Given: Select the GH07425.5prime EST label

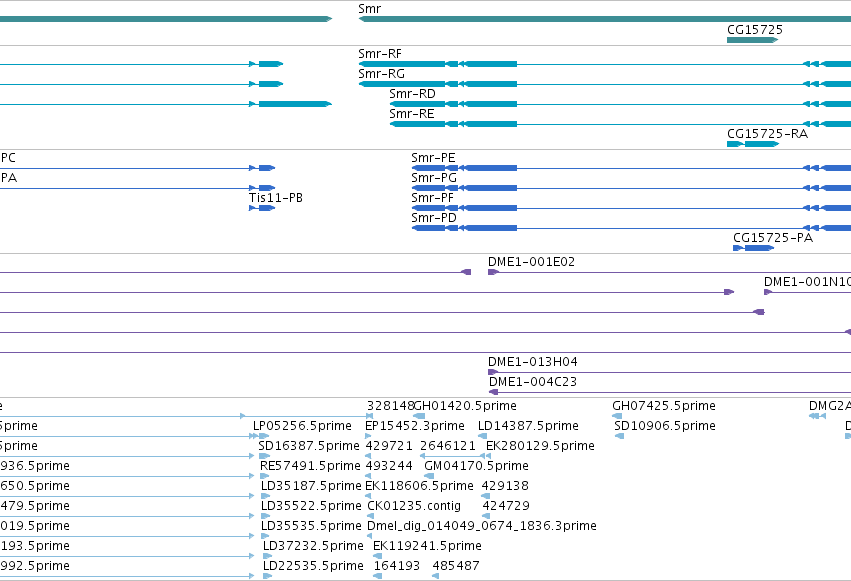Looking at the screenshot, I should click(x=664, y=406).
